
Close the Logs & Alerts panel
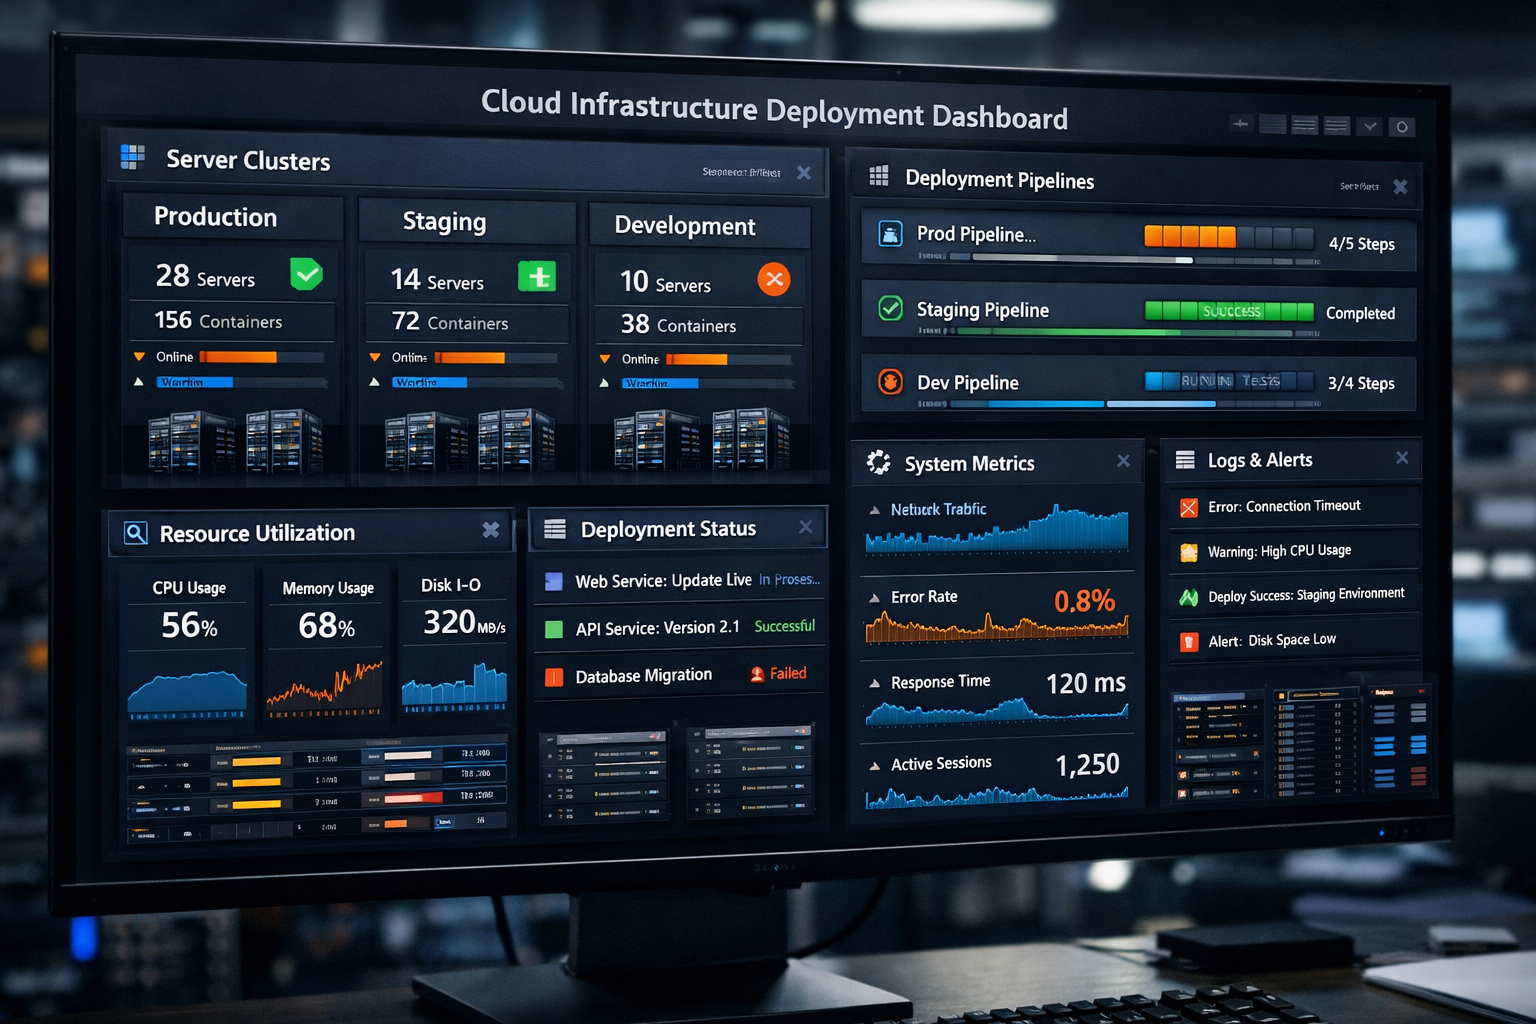coord(1402,457)
